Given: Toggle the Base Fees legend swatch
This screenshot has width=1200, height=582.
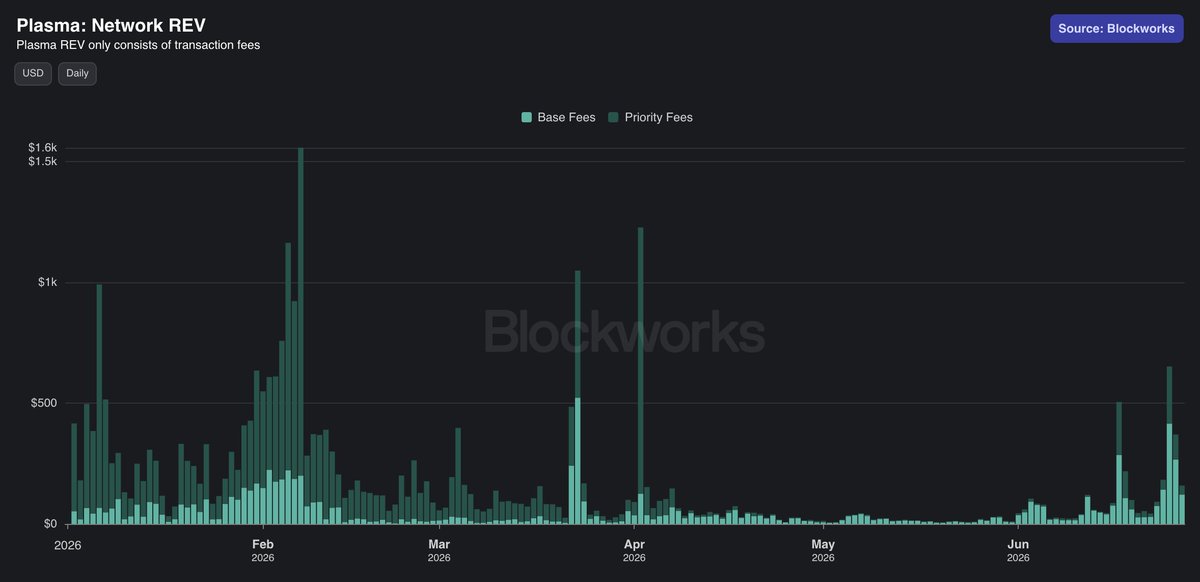Looking at the screenshot, I should [527, 118].
